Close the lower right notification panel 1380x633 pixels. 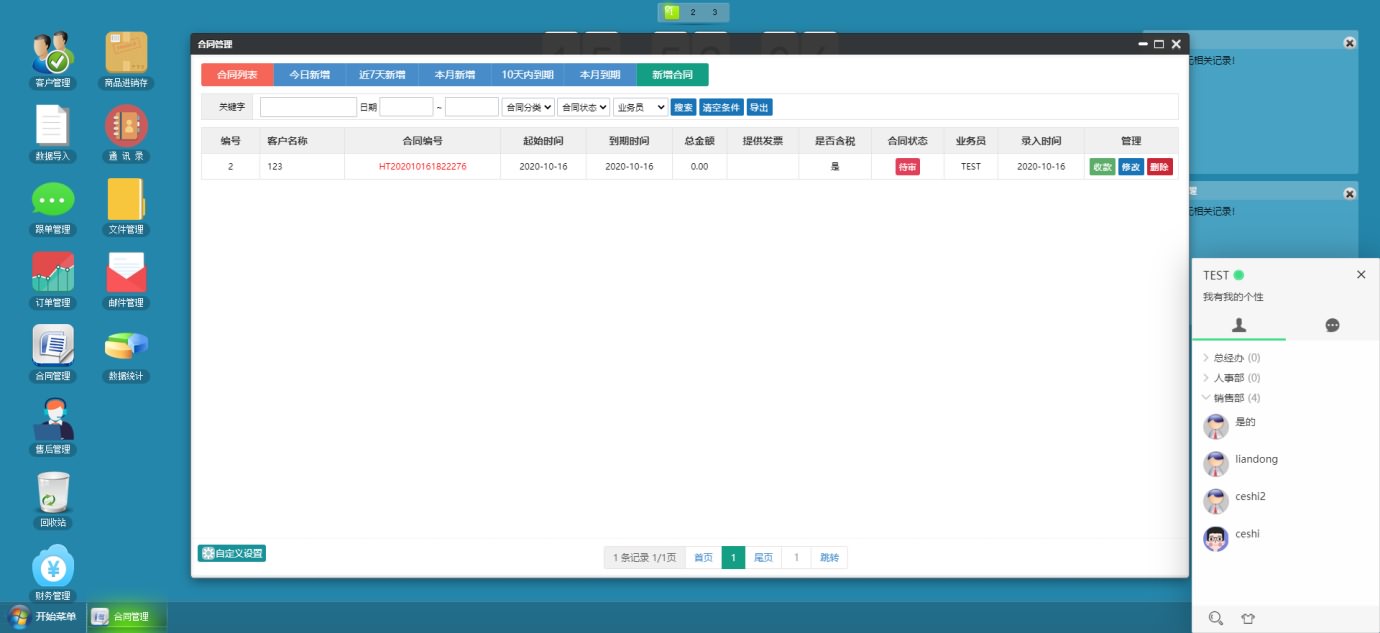pyautogui.click(x=1350, y=194)
